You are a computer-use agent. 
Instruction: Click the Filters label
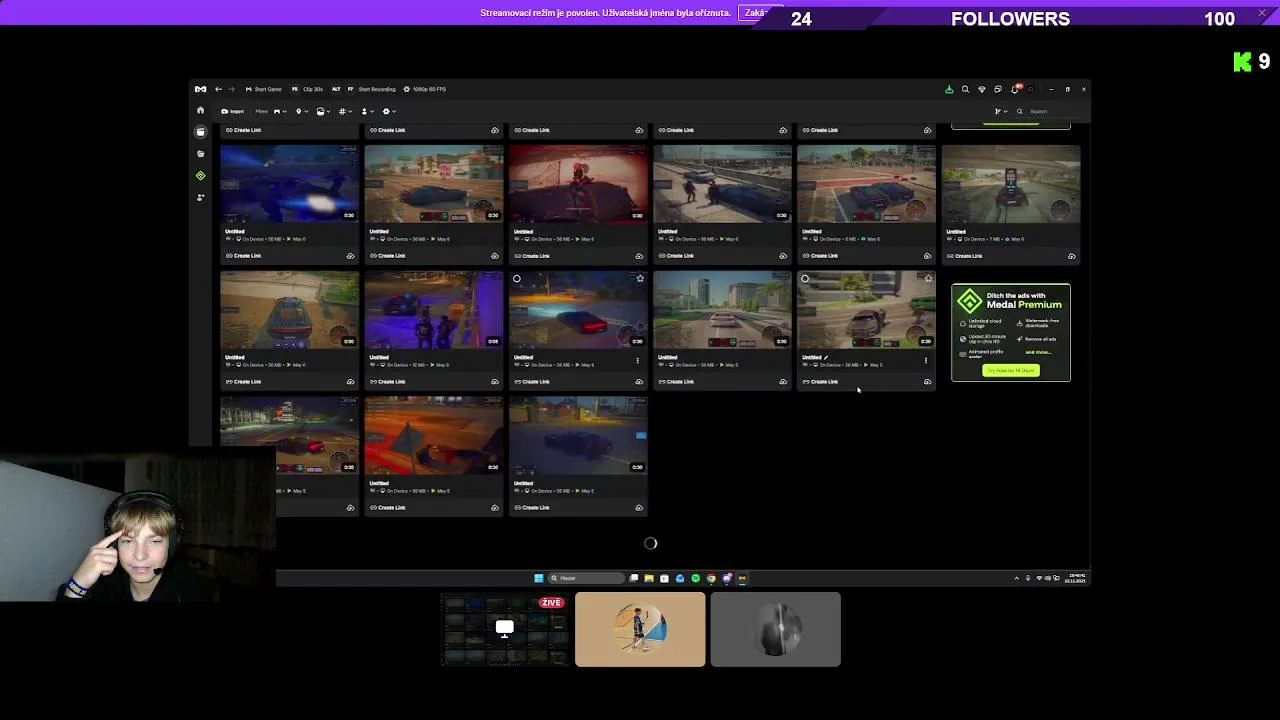(x=261, y=111)
